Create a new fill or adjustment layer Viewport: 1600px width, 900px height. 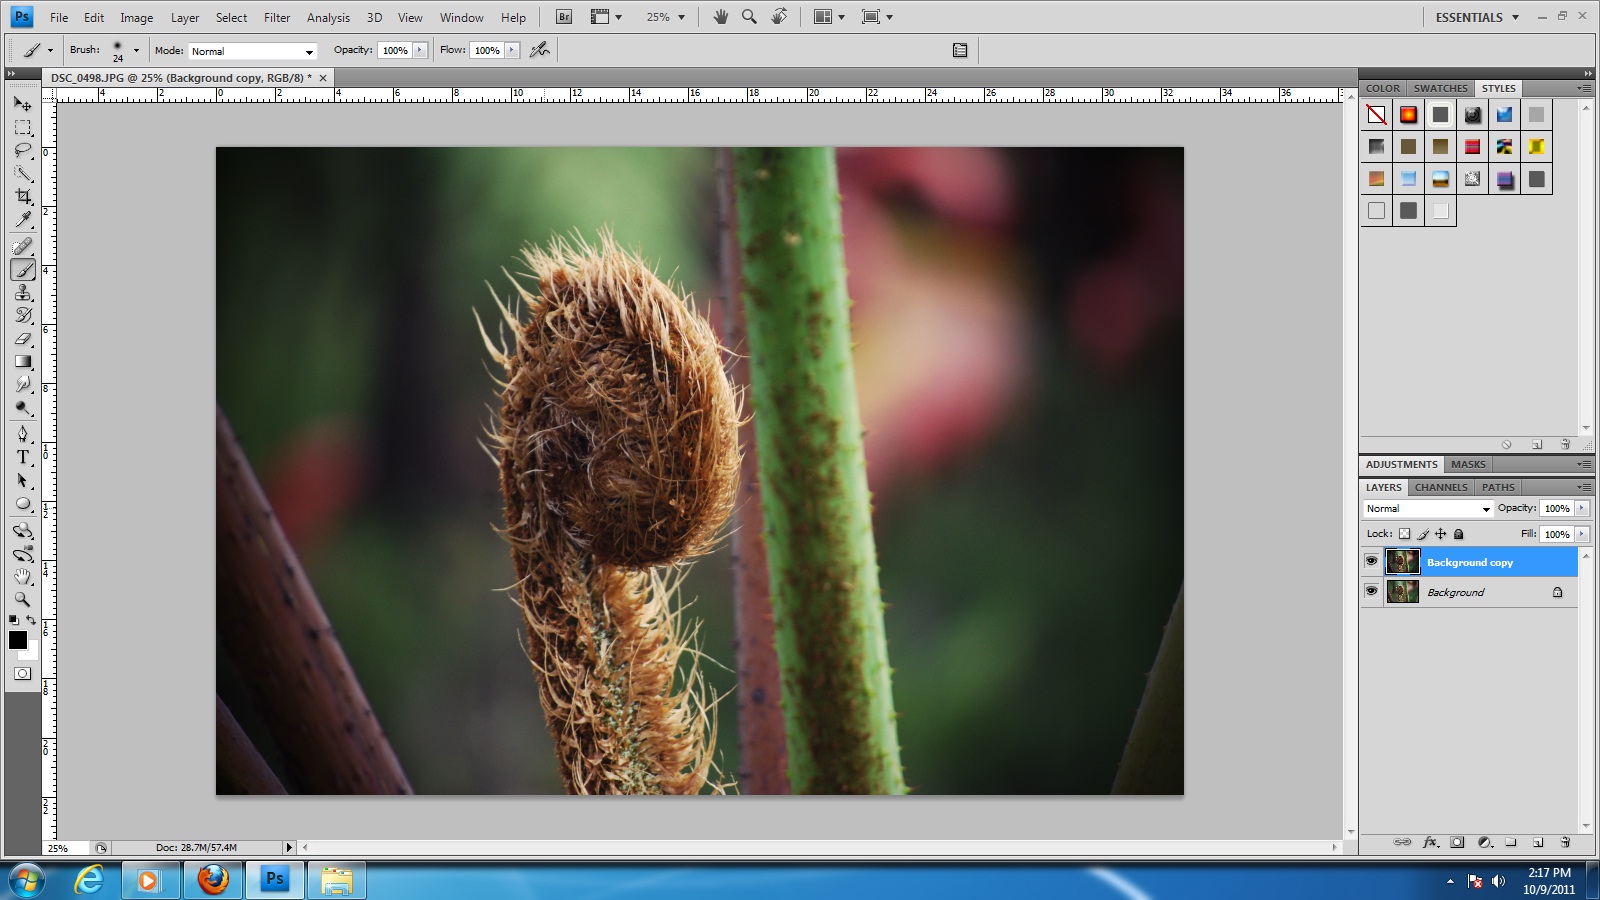[1485, 842]
